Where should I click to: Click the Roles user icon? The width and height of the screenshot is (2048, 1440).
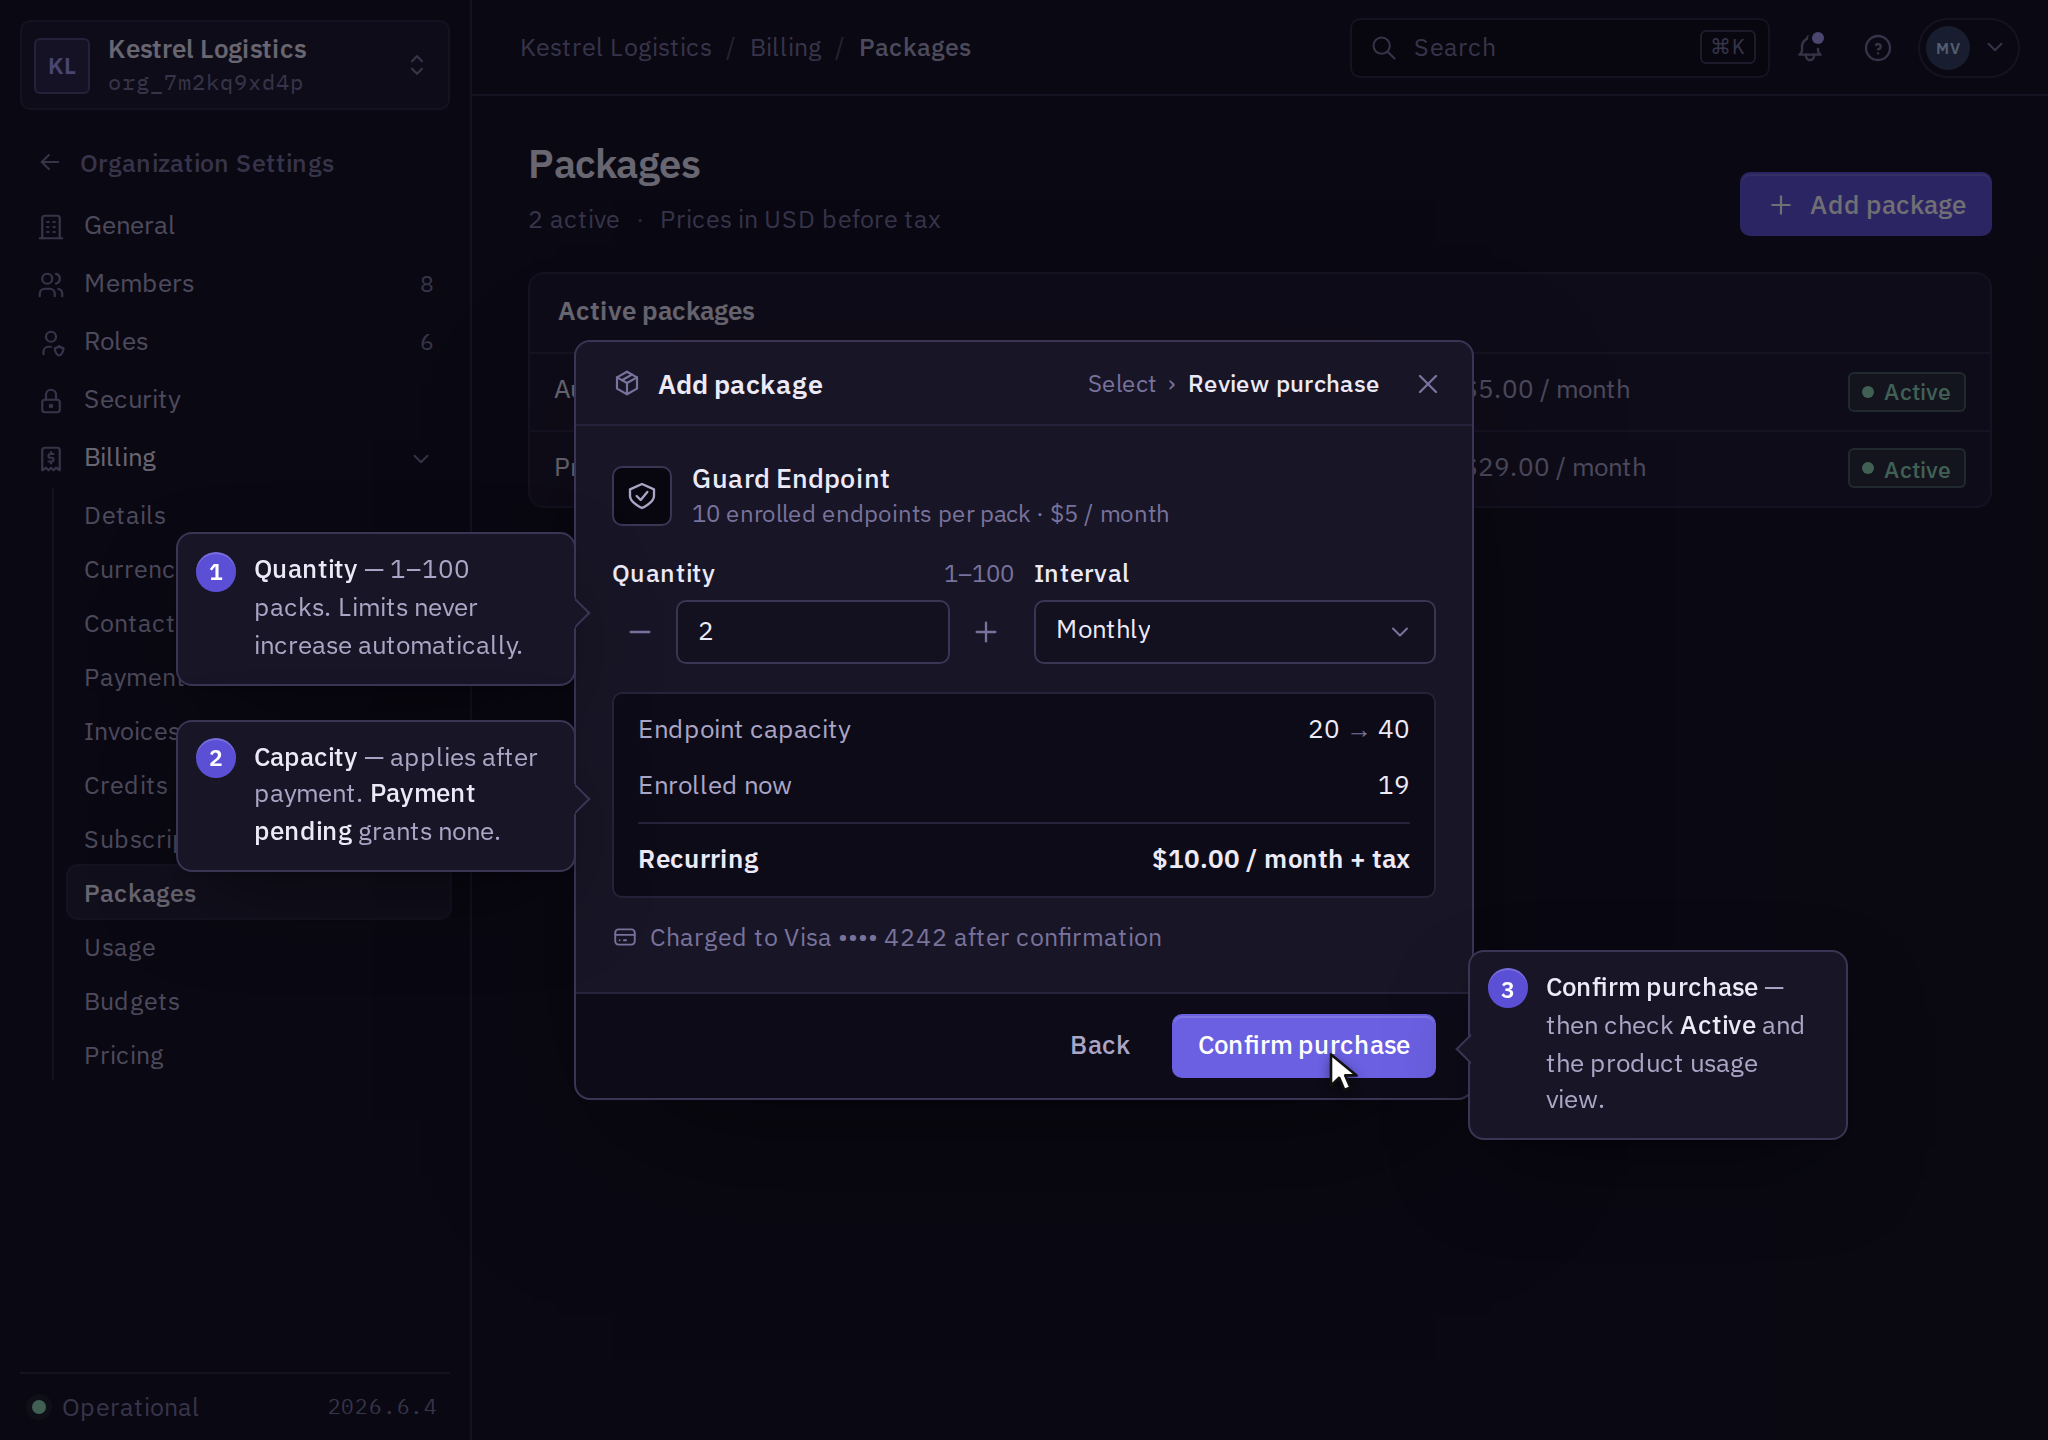click(x=51, y=342)
